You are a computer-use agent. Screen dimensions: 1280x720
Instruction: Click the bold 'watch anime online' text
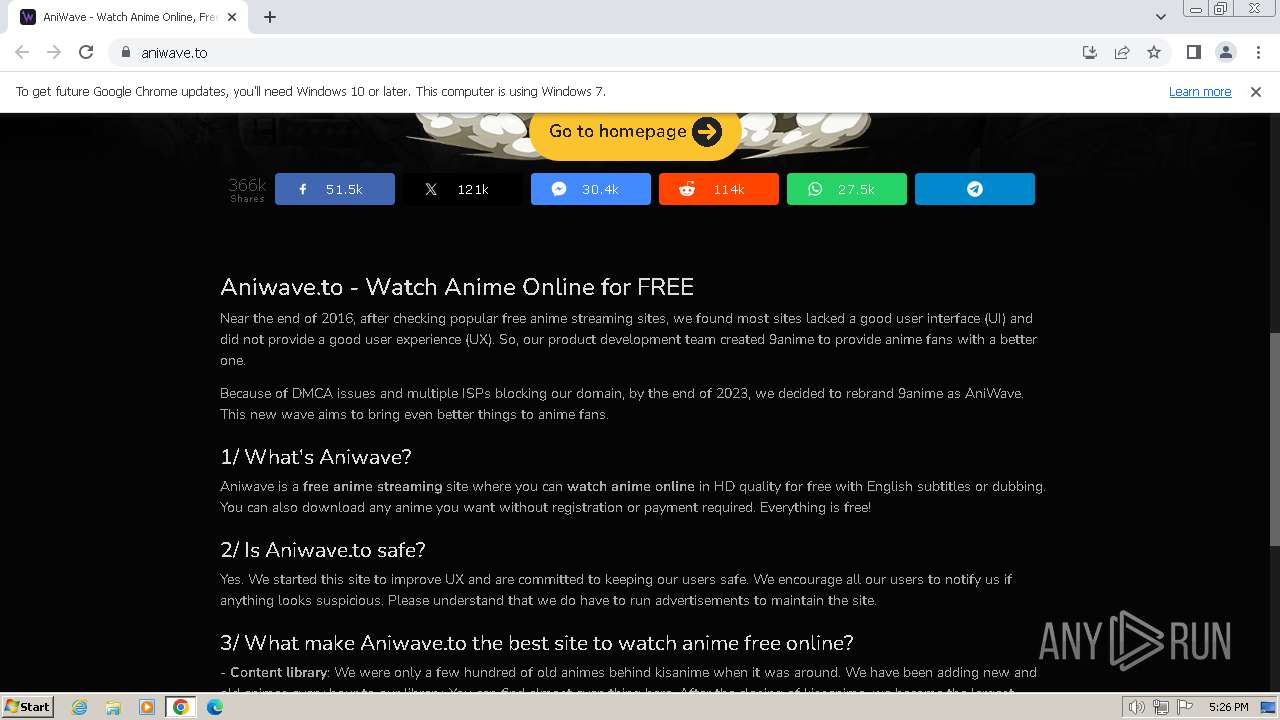pyautogui.click(x=631, y=486)
